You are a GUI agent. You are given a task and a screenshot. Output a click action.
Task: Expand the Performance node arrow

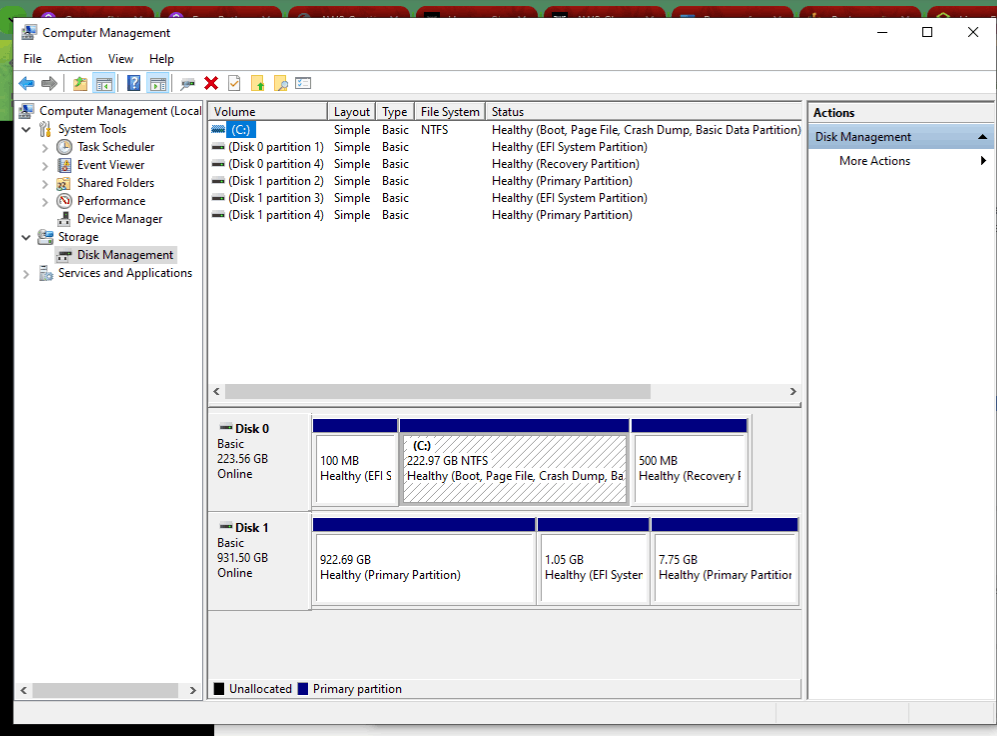click(45, 202)
